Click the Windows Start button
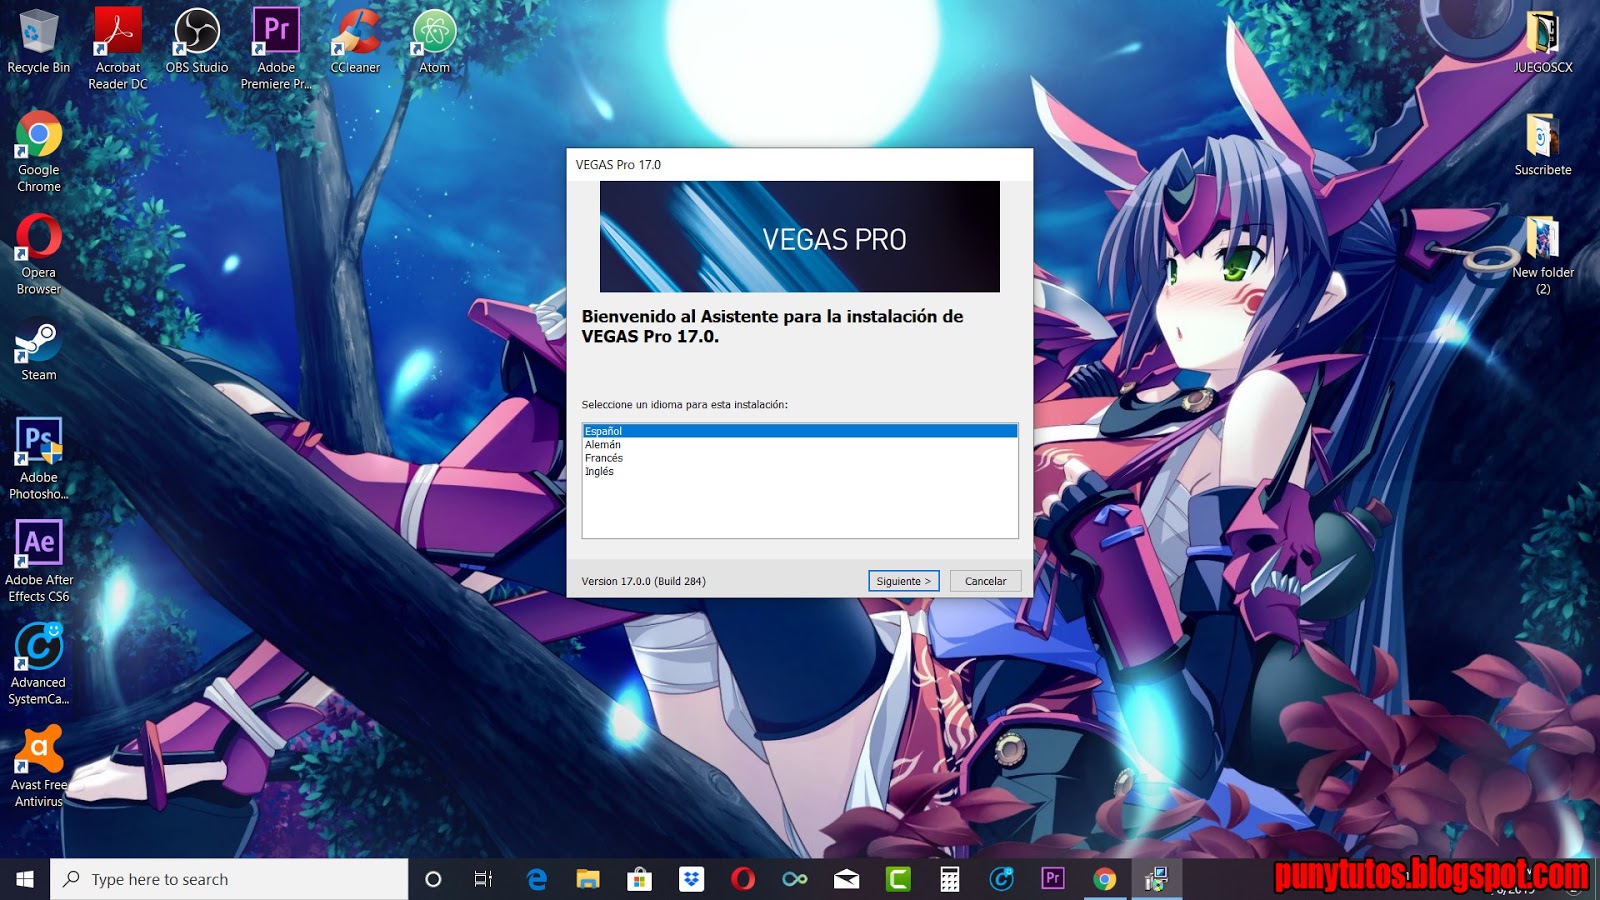 click(x=25, y=879)
